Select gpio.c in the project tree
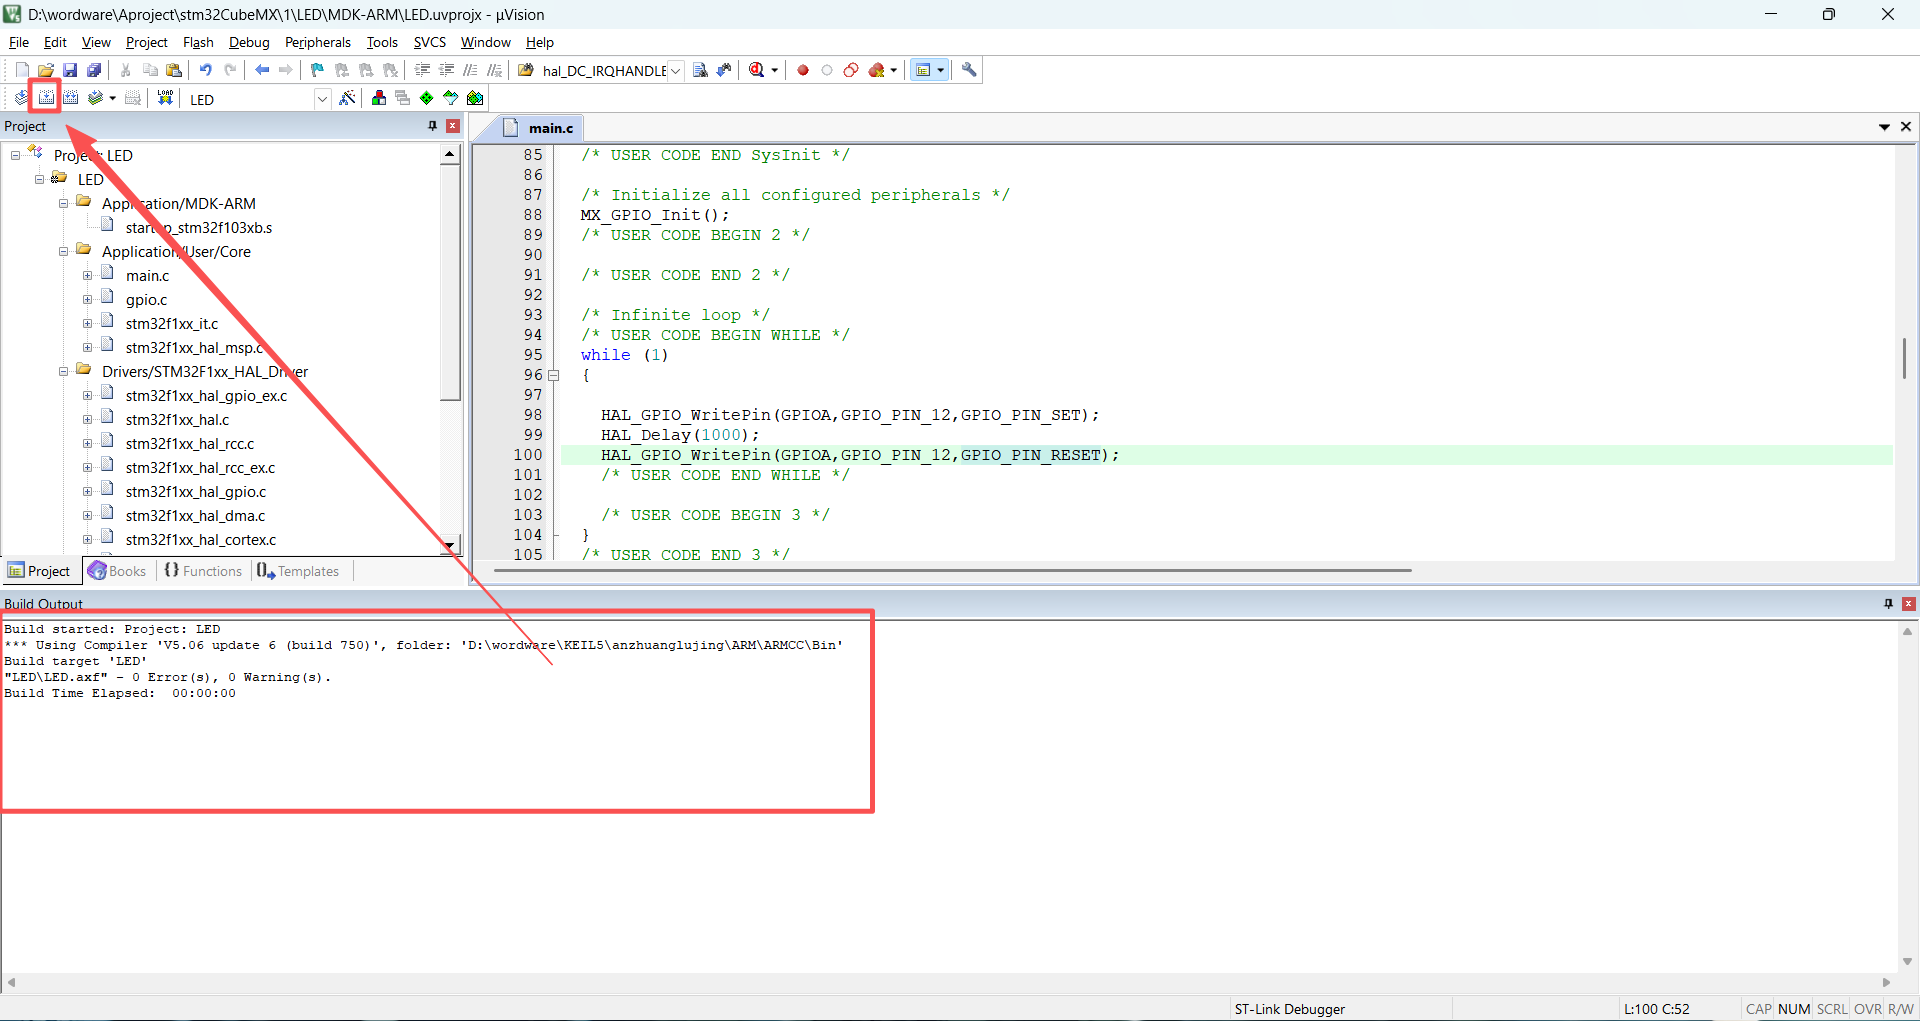The image size is (1920, 1021). (x=146, y=299)
